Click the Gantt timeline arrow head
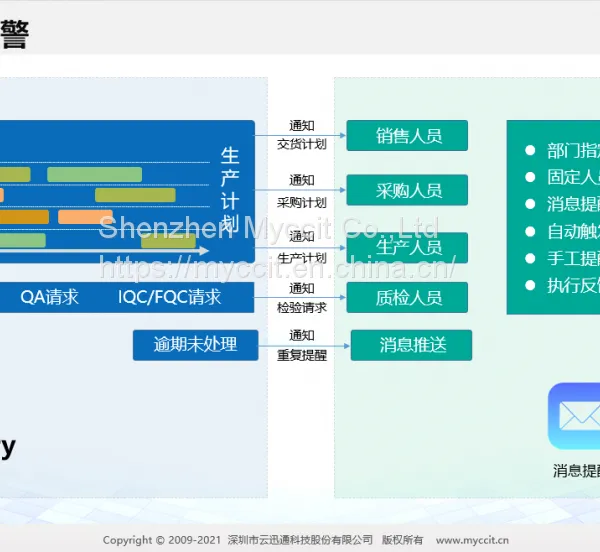Viewport: 600px width, 552px height. click(204, 251)
